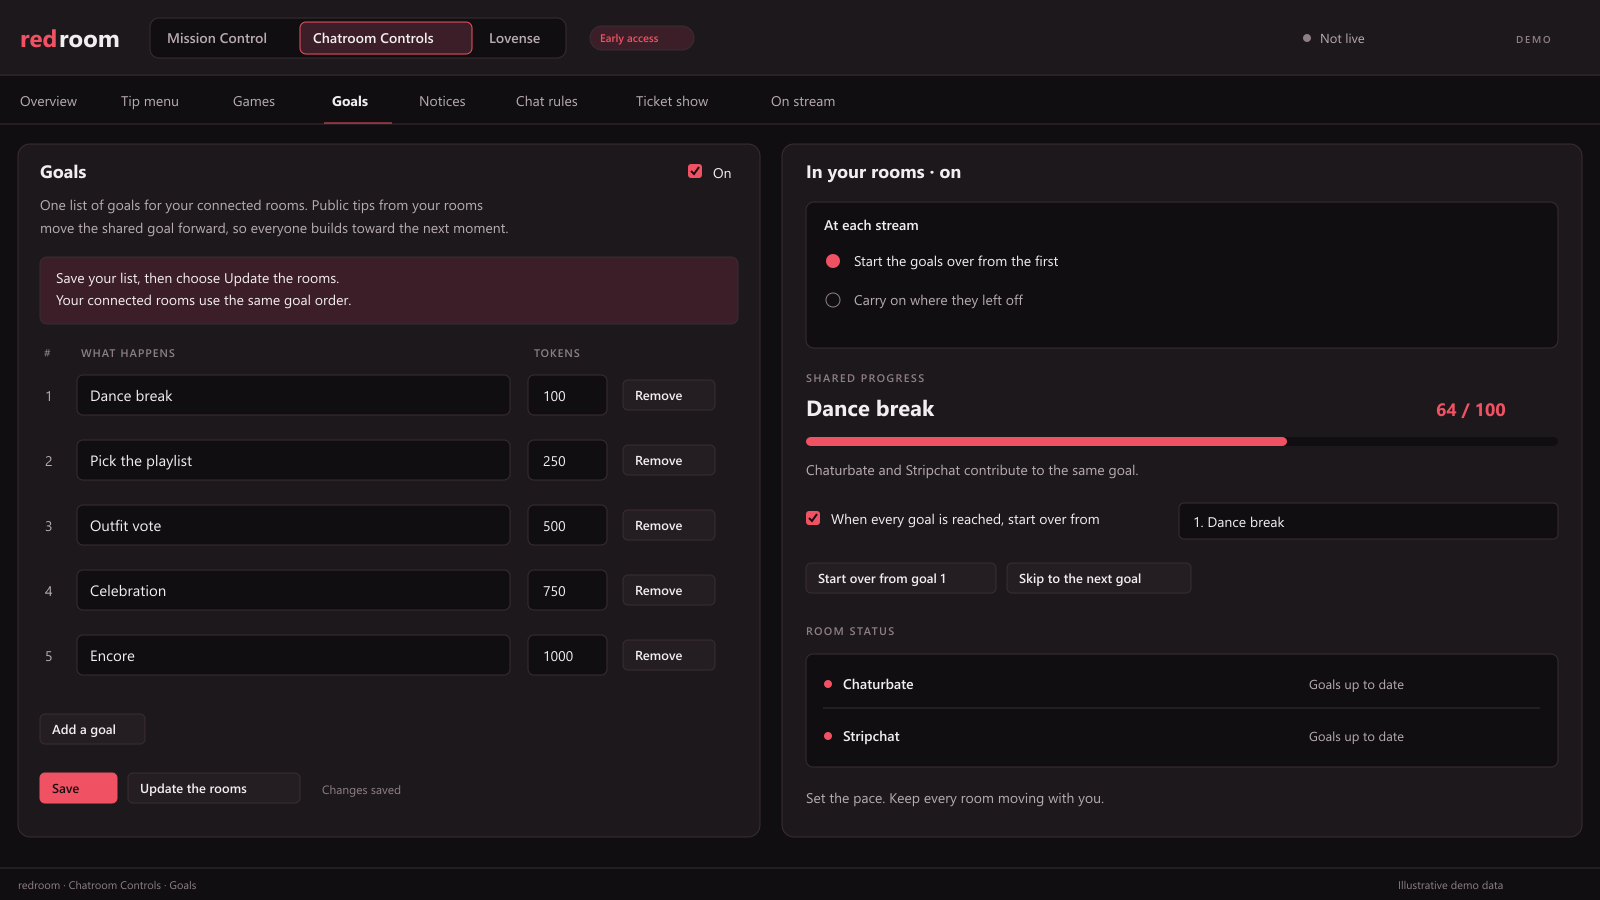
Task: Click the 64 / 100 progress value
Action: [1470, 409]
